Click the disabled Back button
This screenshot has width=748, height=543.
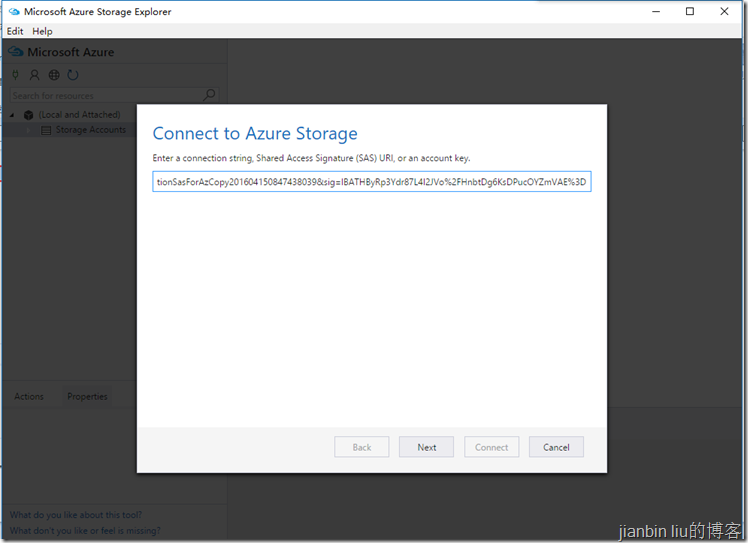362,447
